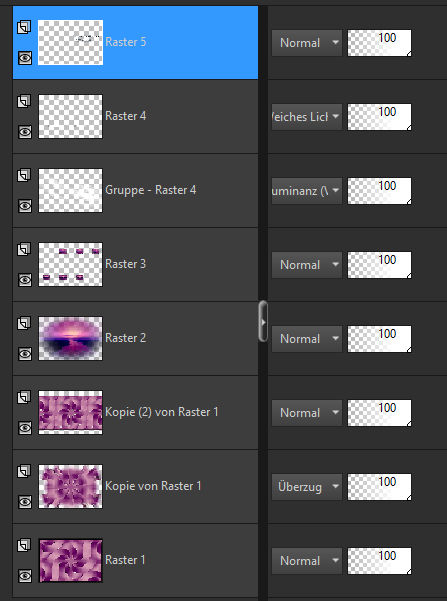Click the layer type icon of Raster 4

click(24, 101)
